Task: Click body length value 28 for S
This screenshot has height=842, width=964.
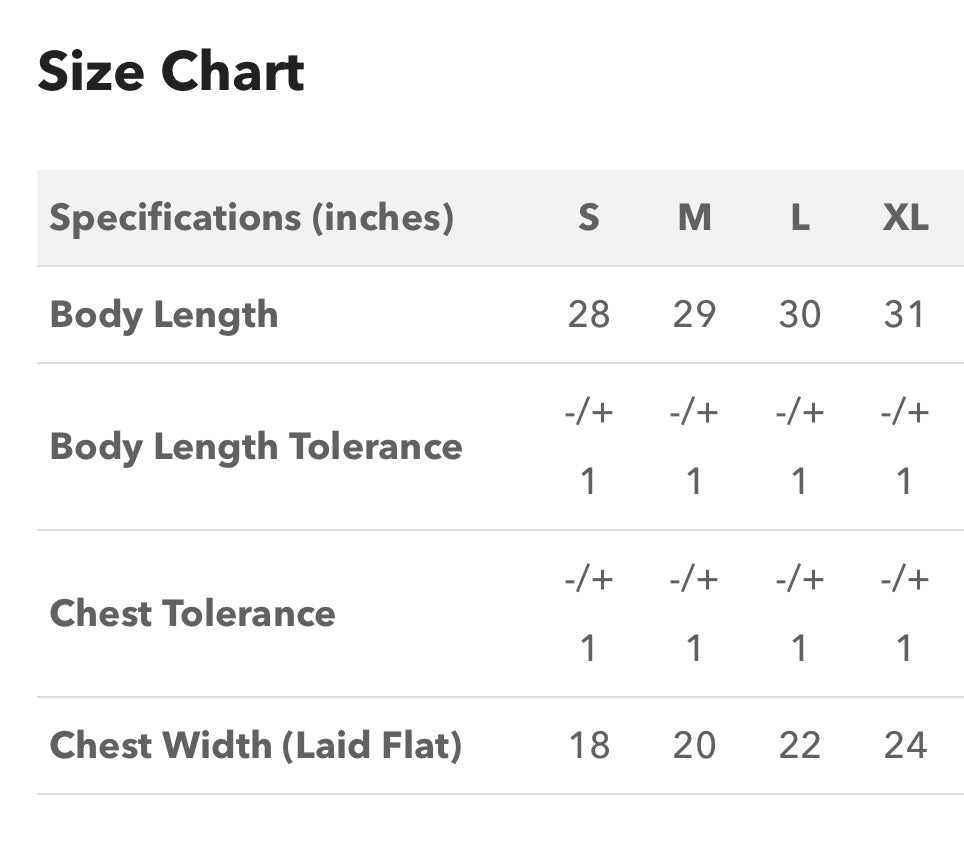Action: click(x=588, y=315)
